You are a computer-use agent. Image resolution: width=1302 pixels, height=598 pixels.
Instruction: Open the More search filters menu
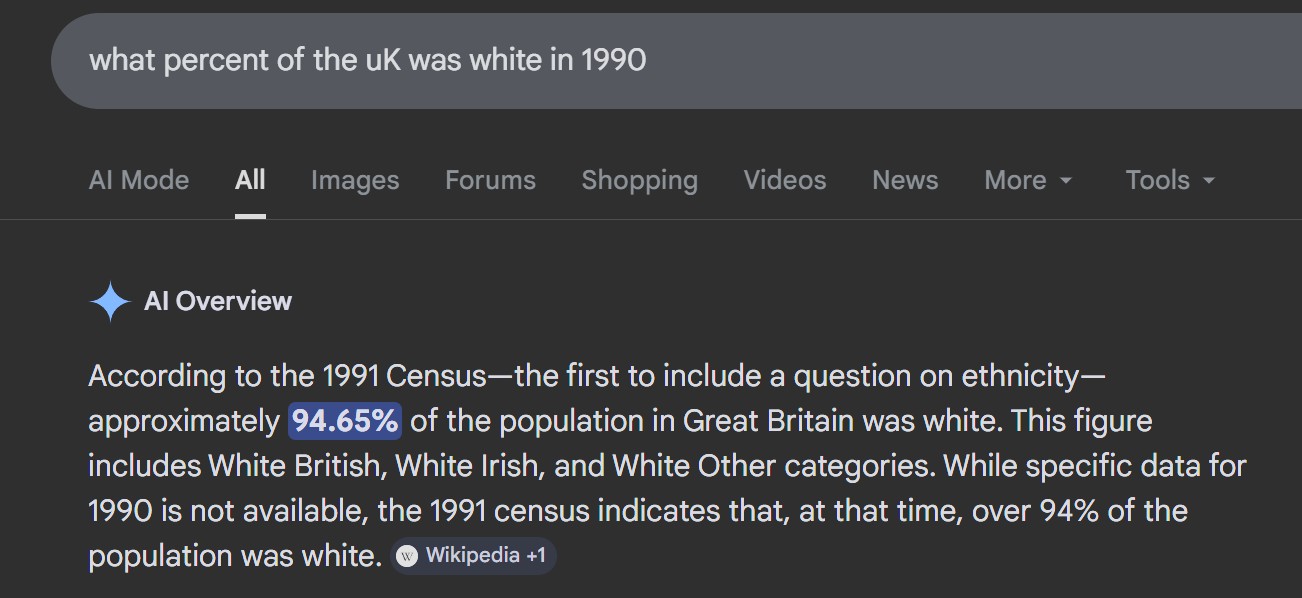point(1027,180)
